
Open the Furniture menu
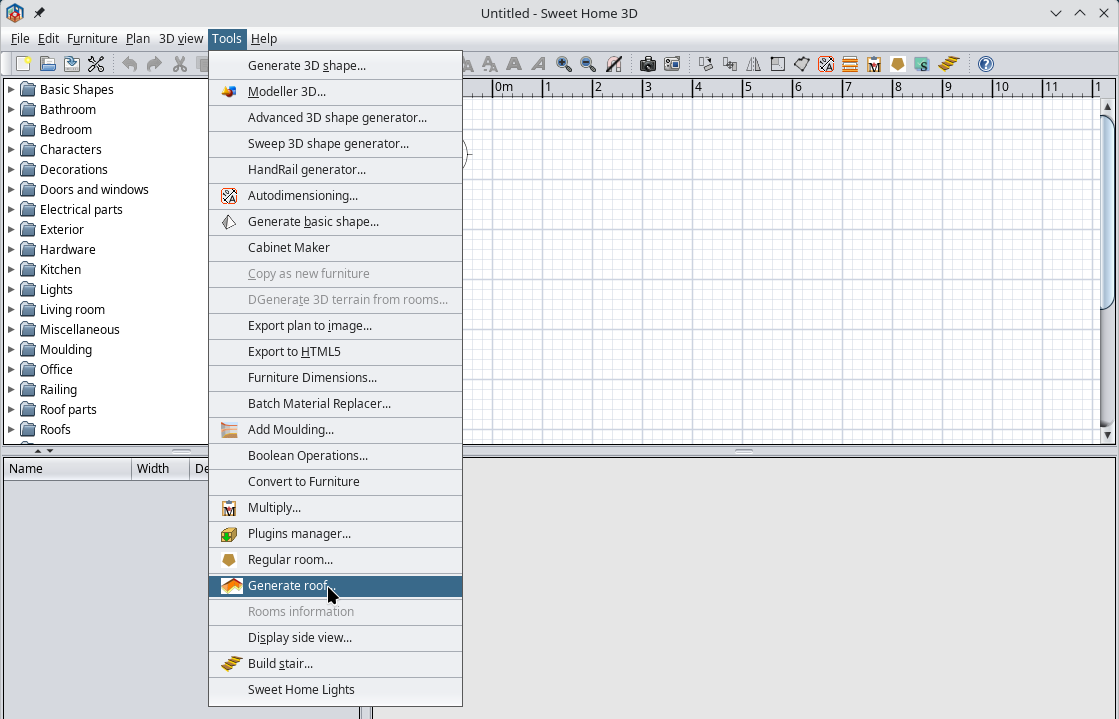[92, 39]
